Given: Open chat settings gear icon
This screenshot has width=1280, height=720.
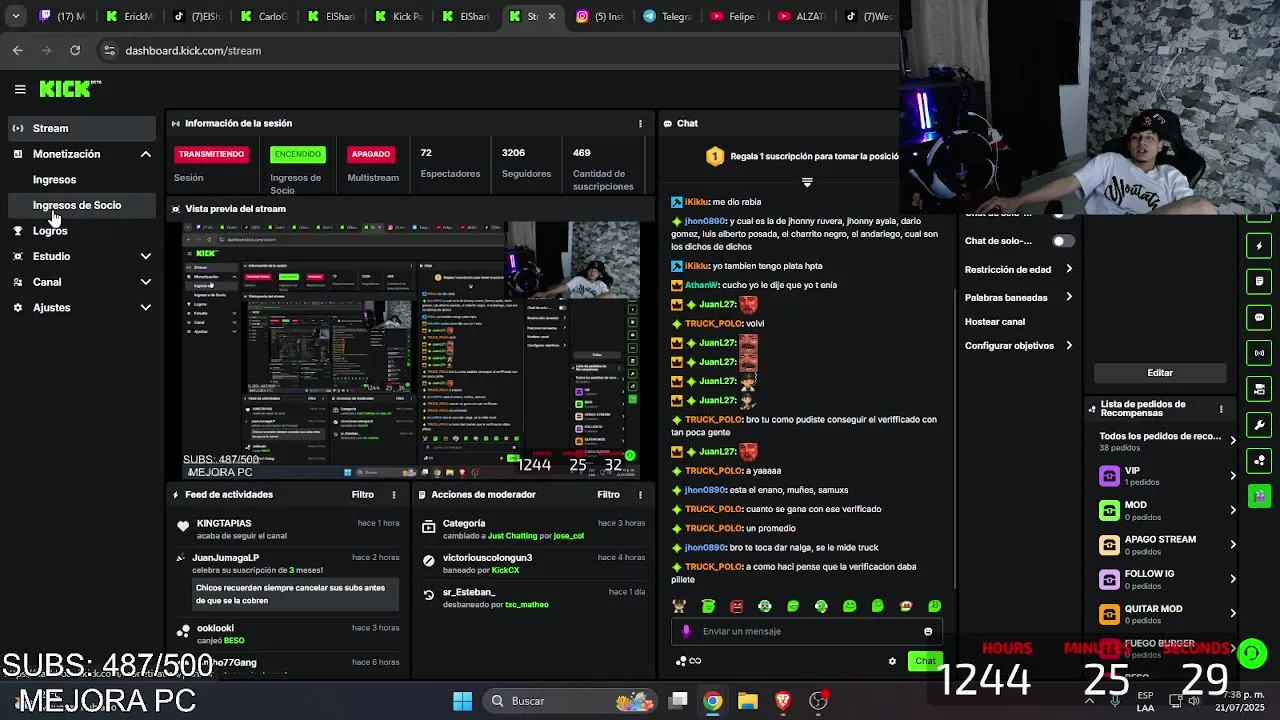Looking at the screenshot, I should tap(892, 661).
